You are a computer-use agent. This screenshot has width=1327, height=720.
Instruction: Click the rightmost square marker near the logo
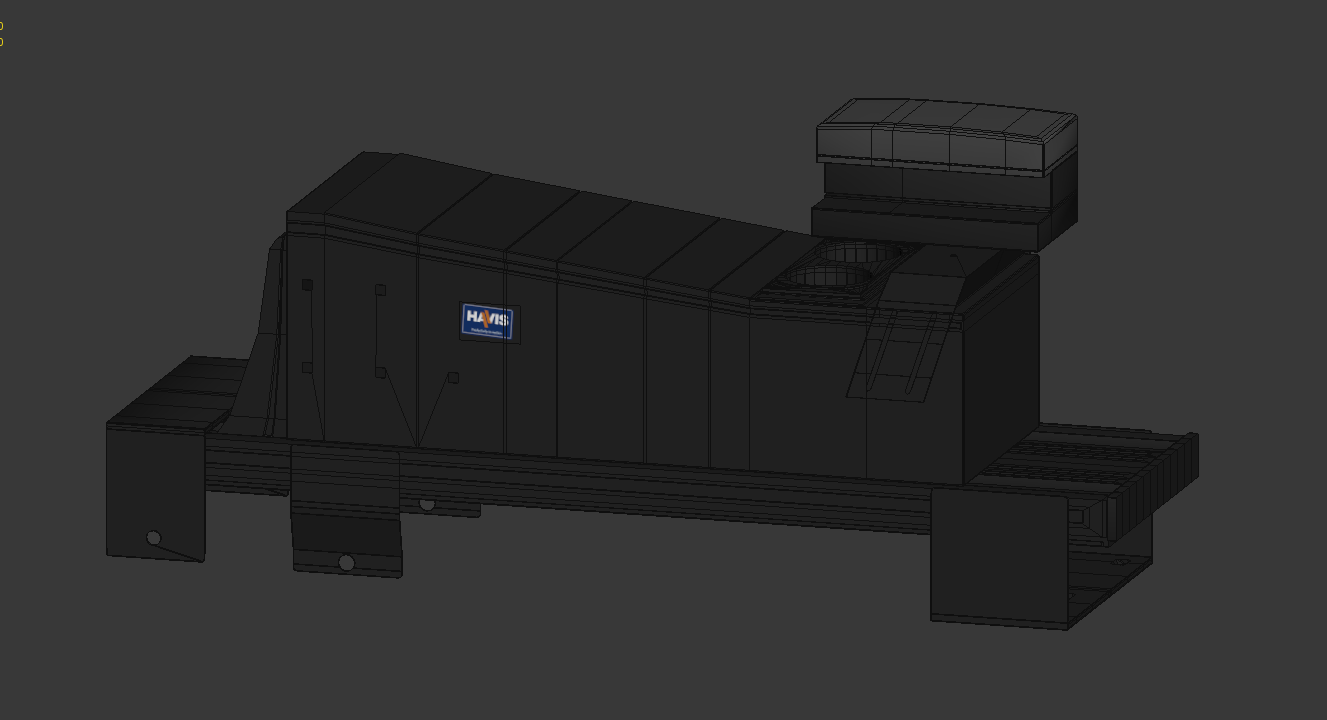click(453, 378)
